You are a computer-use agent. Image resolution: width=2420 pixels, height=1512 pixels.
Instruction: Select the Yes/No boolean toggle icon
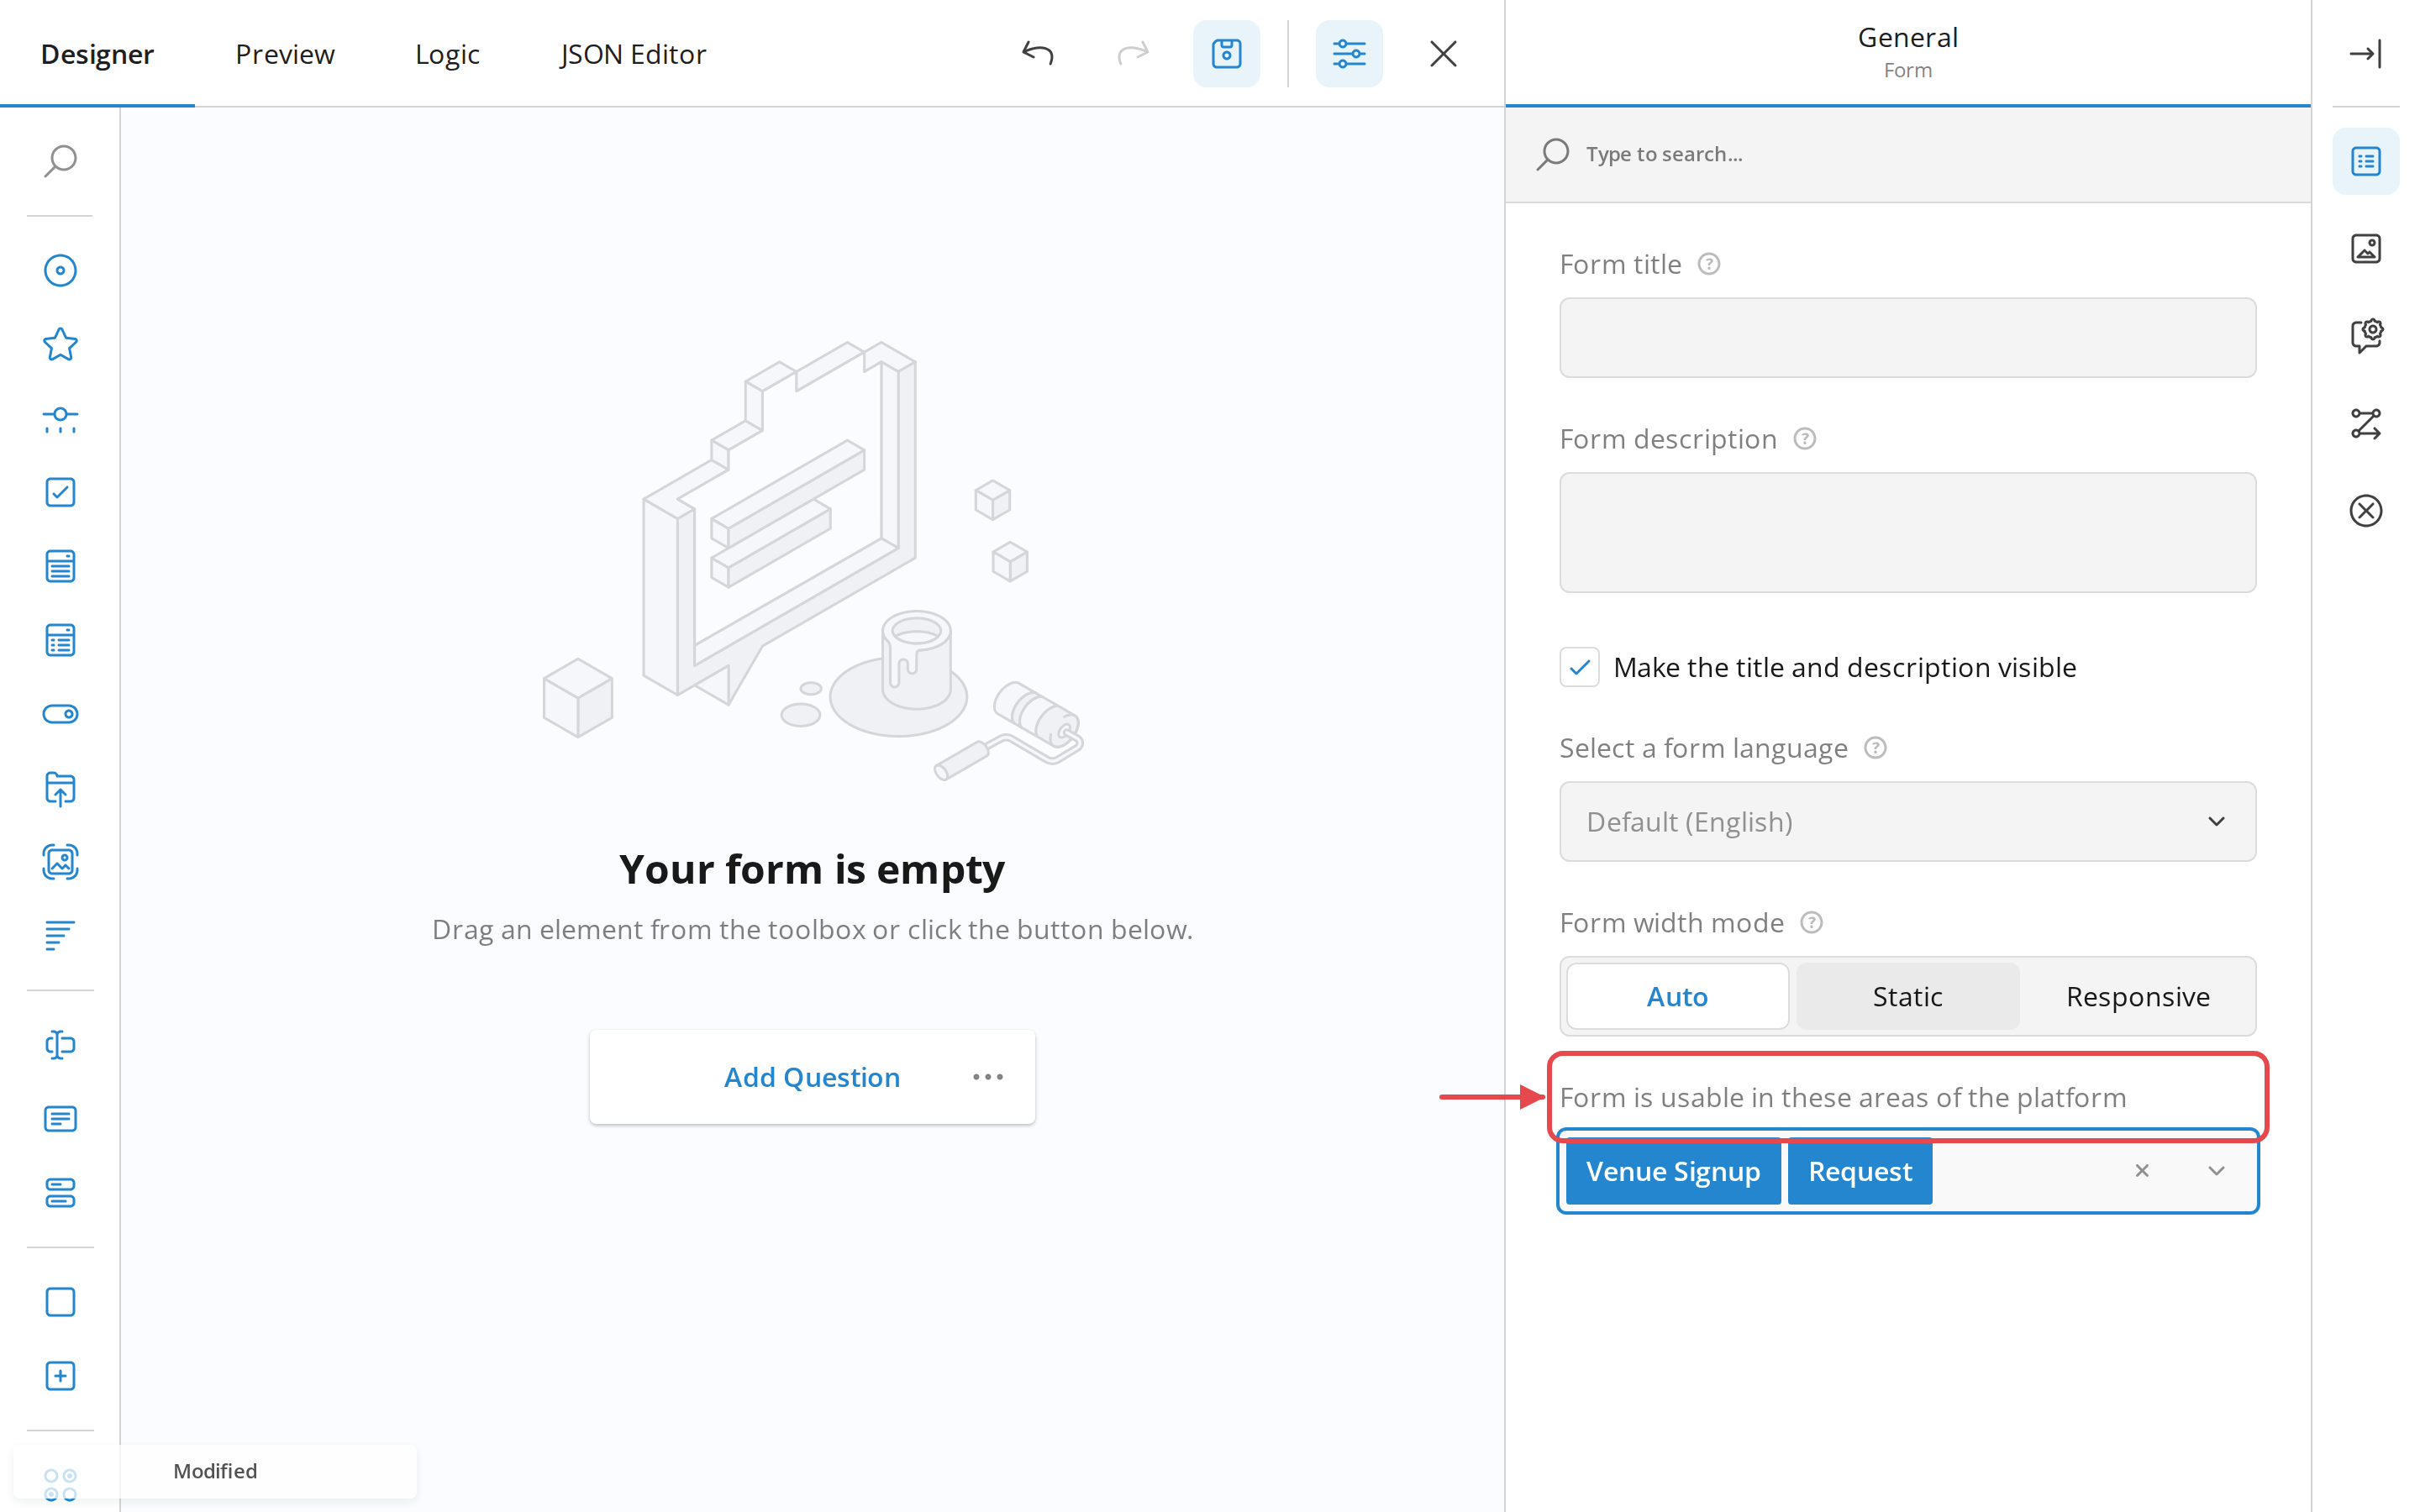coord(60,714)
